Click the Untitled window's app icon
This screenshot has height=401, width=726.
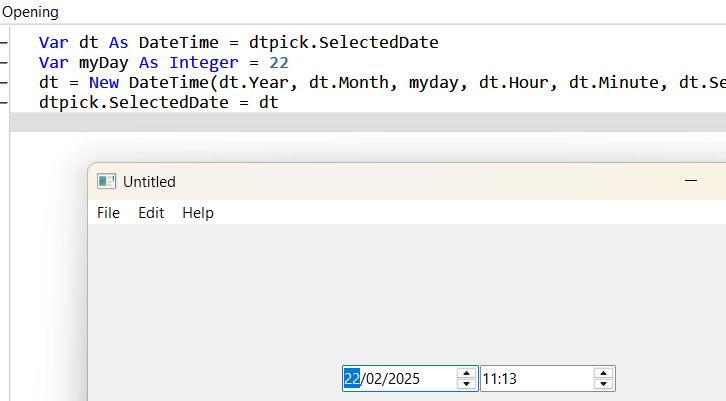point(106,181)
